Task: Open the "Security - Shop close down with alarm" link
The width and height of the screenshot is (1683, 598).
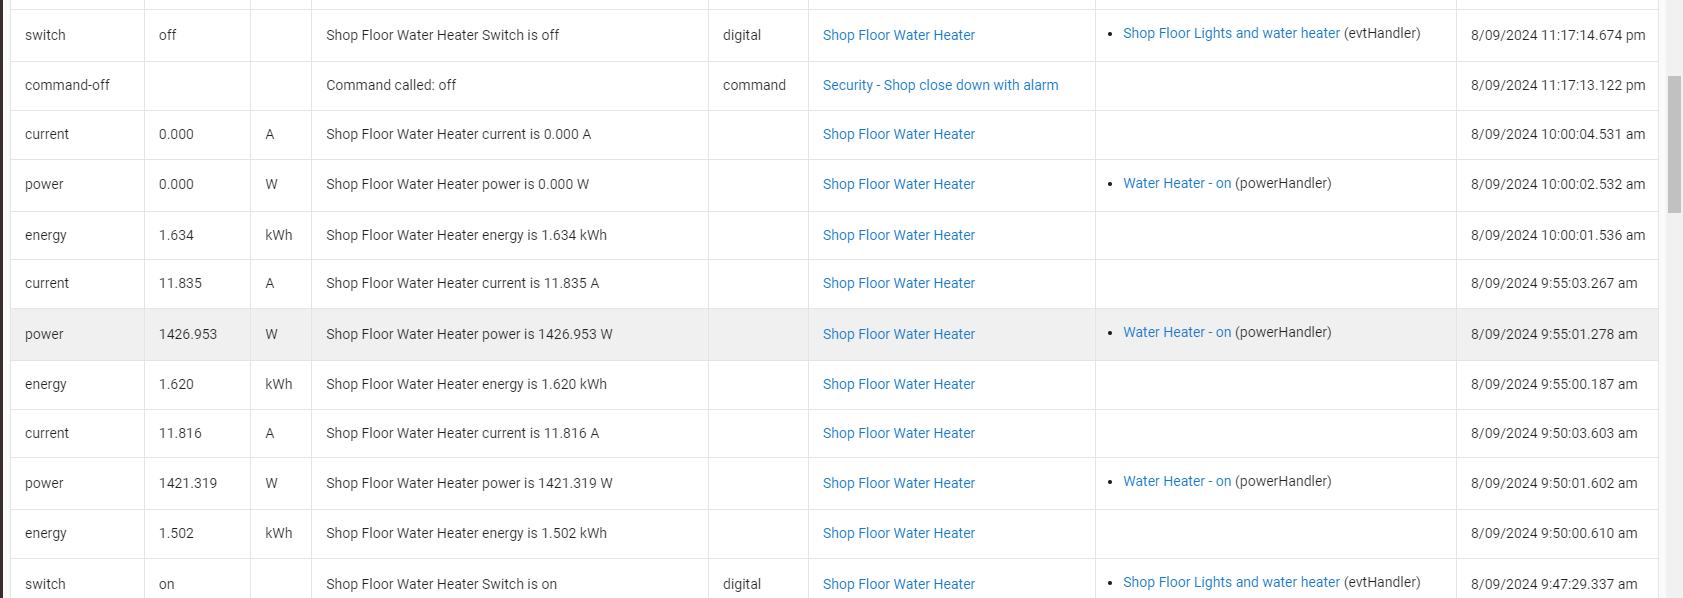Action: click(x=940, y=85)
